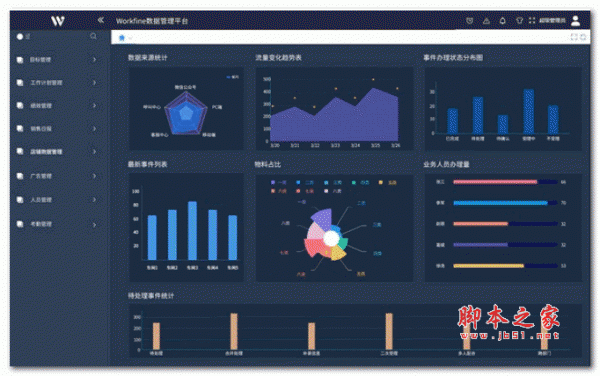Open the user avatar icon
The height and width of the screenshot is (376, 600).
(576, 21)
